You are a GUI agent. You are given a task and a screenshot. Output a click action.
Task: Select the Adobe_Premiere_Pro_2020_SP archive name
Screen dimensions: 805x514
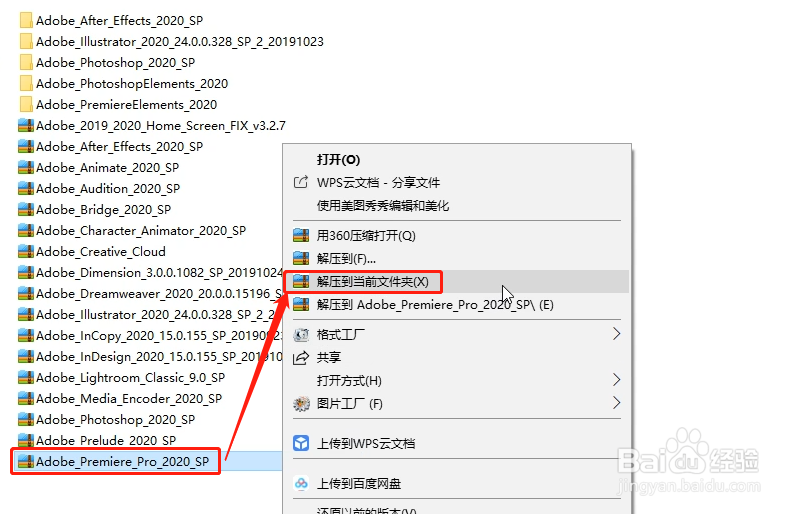click(x=123, y=462)
